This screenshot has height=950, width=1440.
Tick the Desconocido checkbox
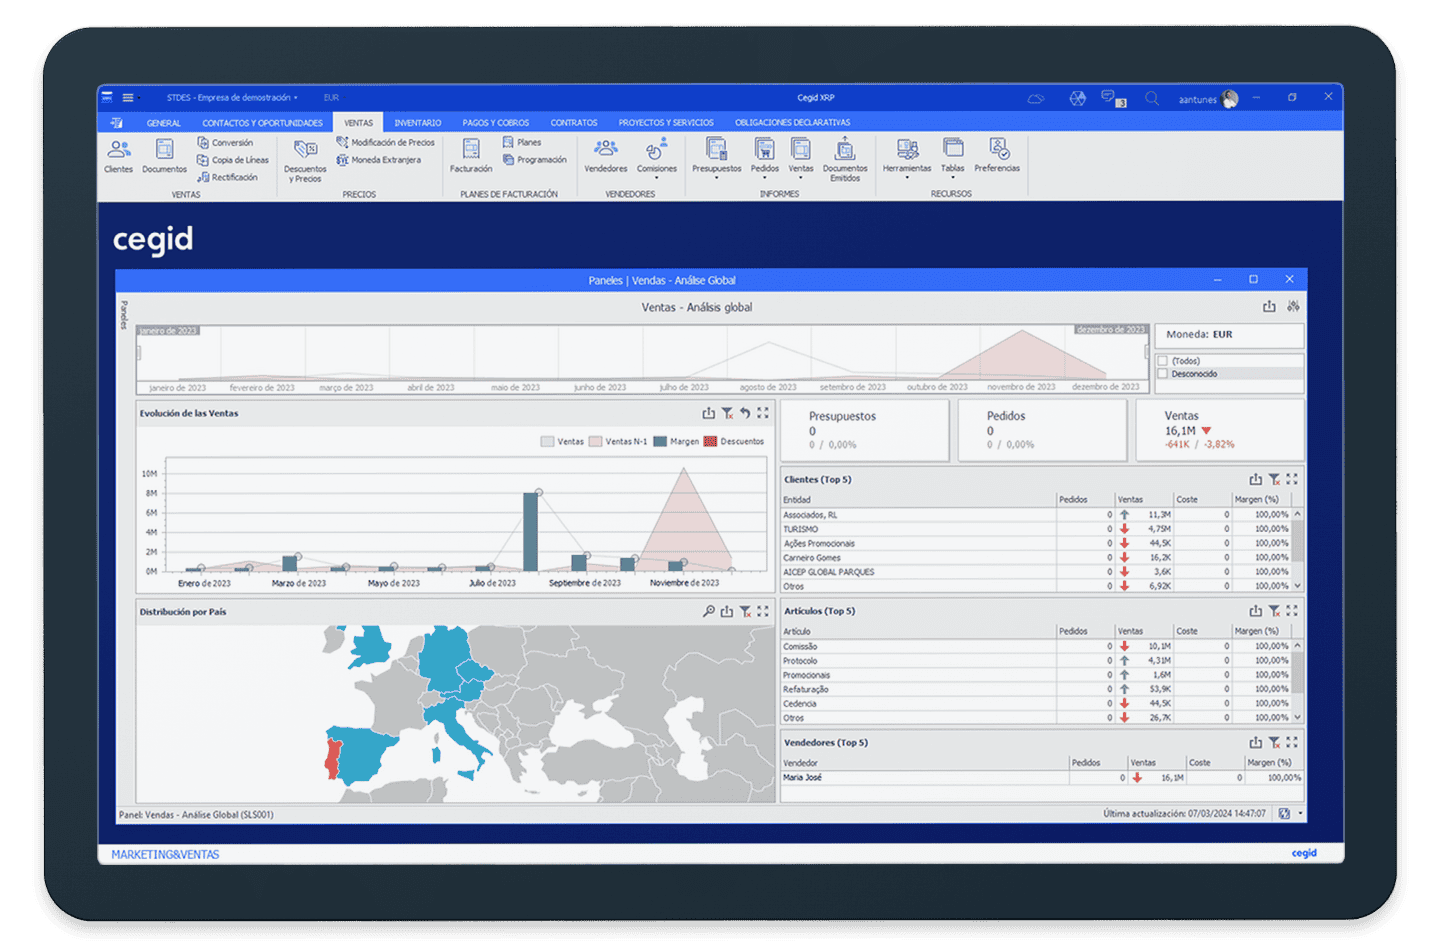1162,374
